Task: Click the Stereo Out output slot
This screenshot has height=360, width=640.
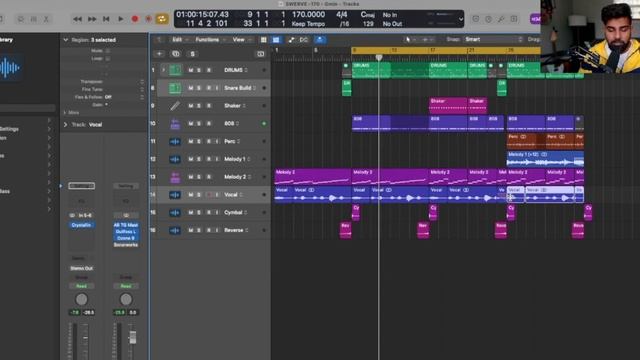Action: tap(81, 268)
